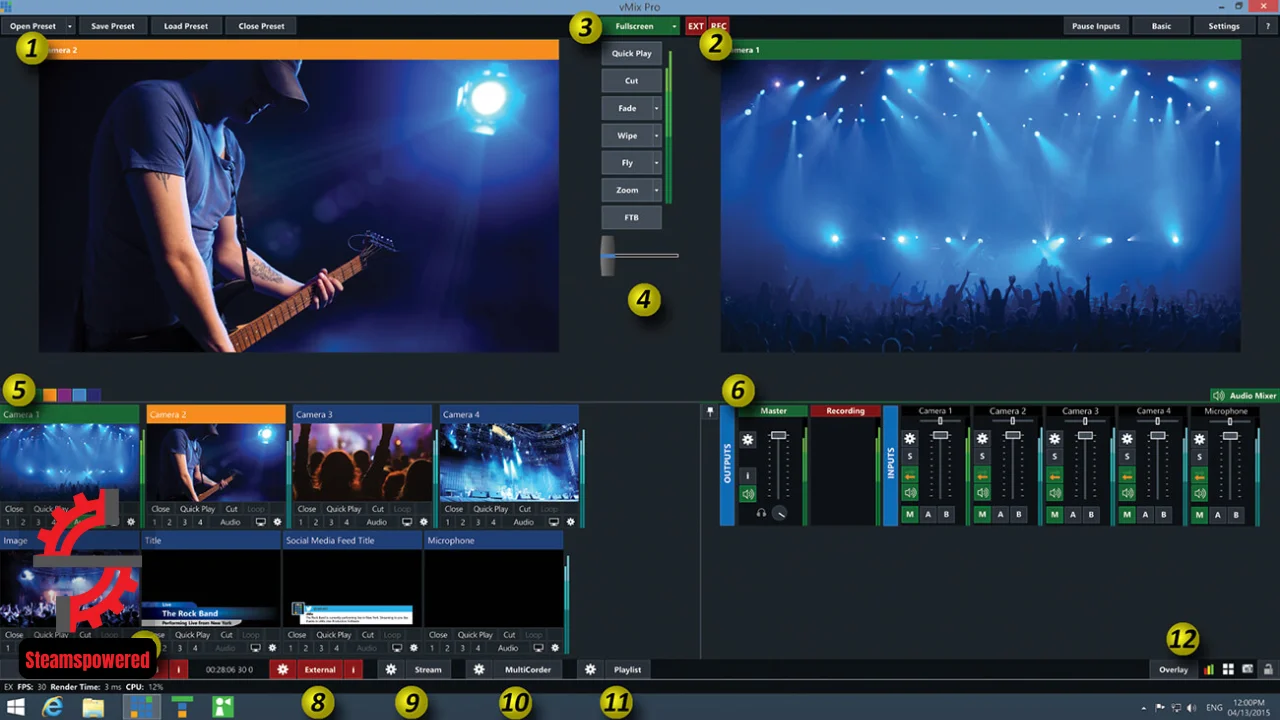The image size is (1280, 720).
Task: Toggle Camera 4 A bus button
Action: point(1146,514)
